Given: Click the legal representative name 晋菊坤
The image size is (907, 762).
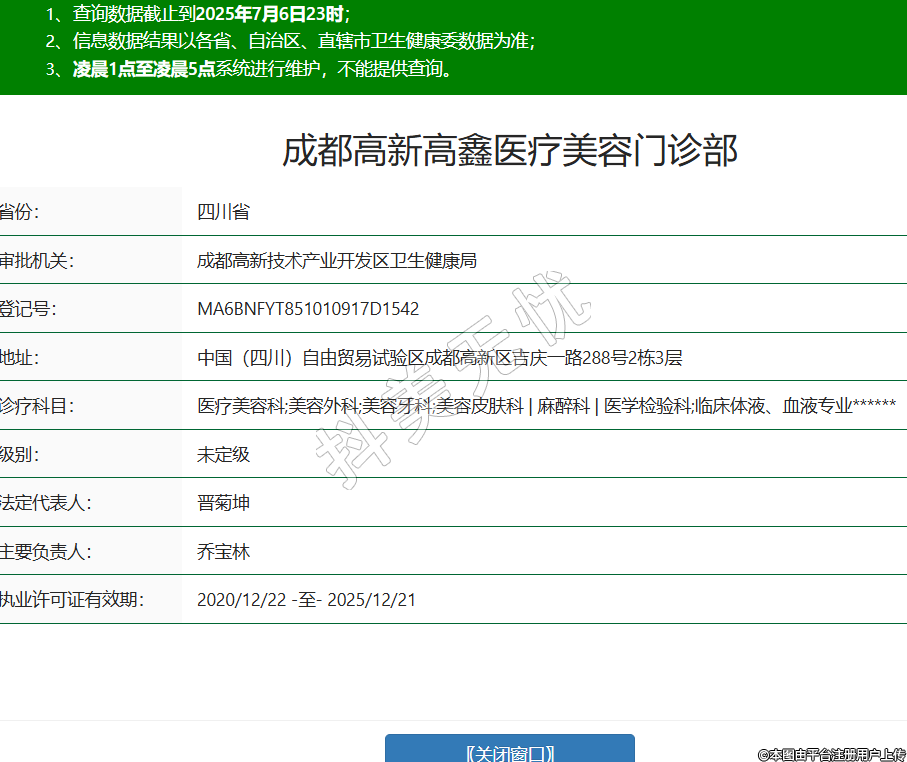Looking at the screenshot, I should (x=223, y=502).
